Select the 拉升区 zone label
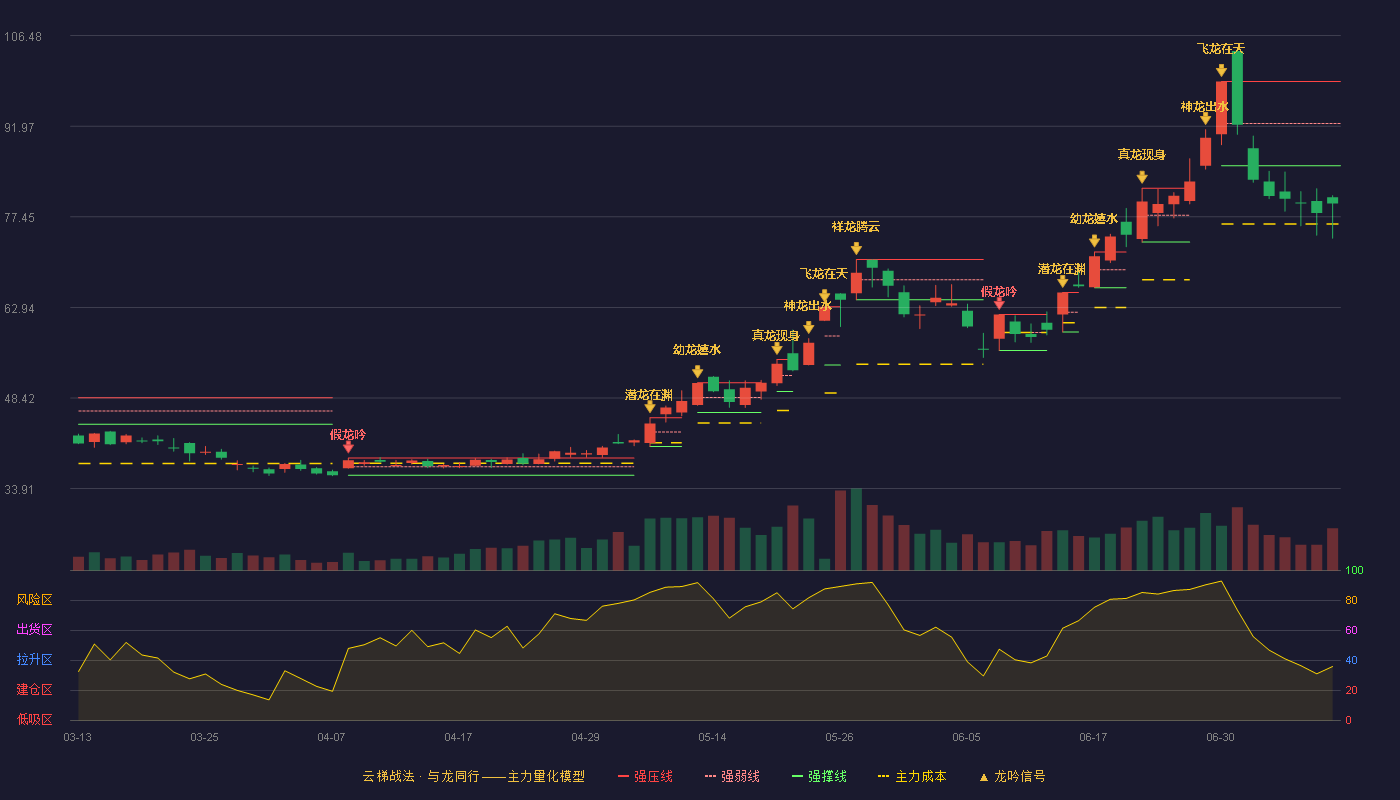 coord(34,660)
